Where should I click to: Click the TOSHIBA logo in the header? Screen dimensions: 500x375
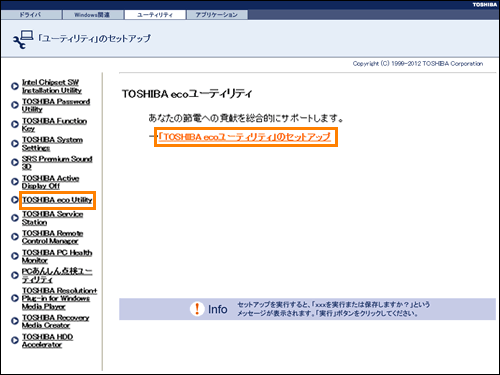point(485,5)
